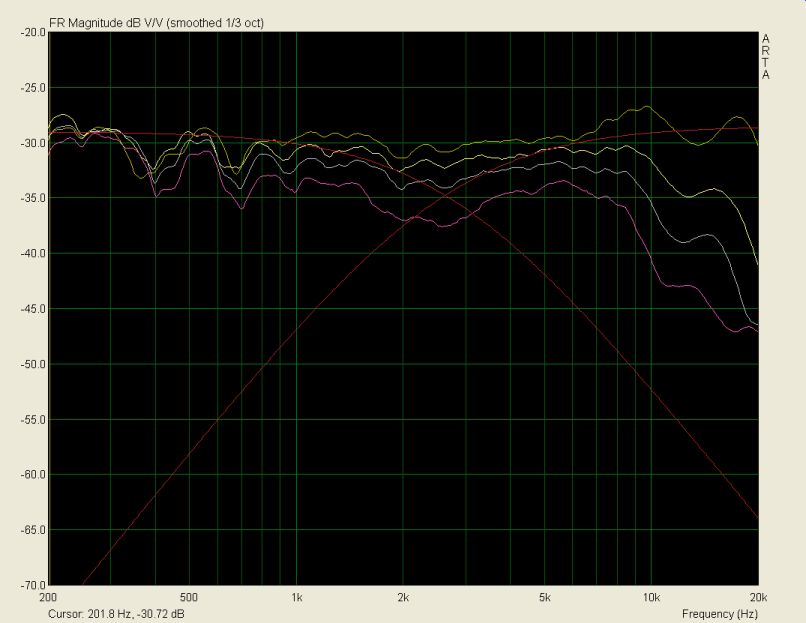Click the 200 frequency axis label
Image resolution: width=806 pixels, height=623 pixels.
pyautogui.click(x=48, y=597)
